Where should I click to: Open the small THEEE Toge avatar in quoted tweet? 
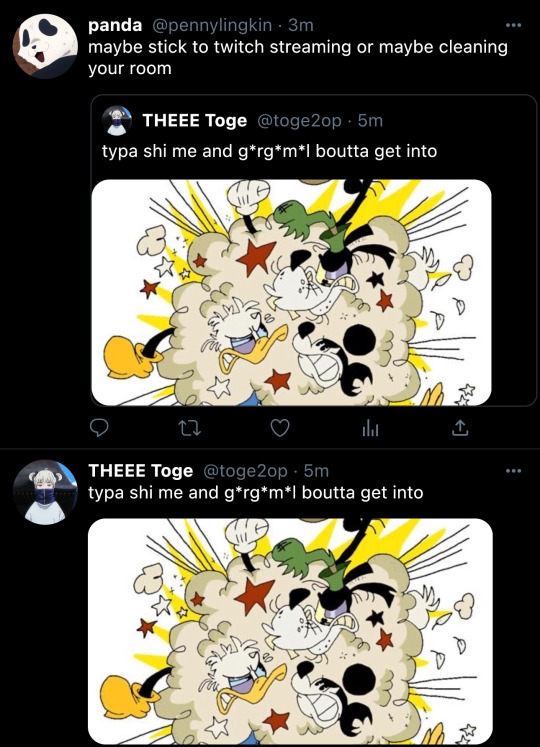tap(117, 121)
